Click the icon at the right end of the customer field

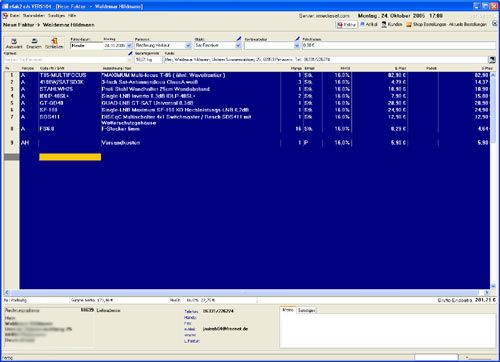pyautogui.click(x=492, y=60)
